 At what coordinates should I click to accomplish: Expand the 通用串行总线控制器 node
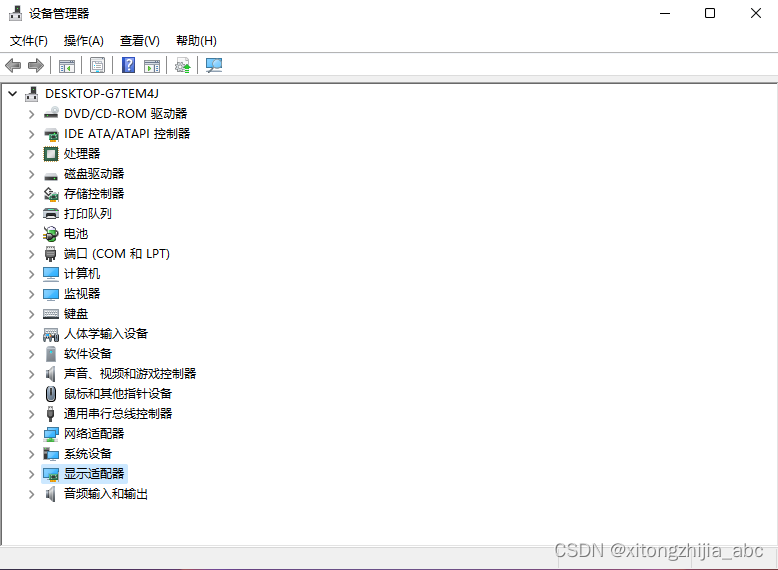(32, 414)
